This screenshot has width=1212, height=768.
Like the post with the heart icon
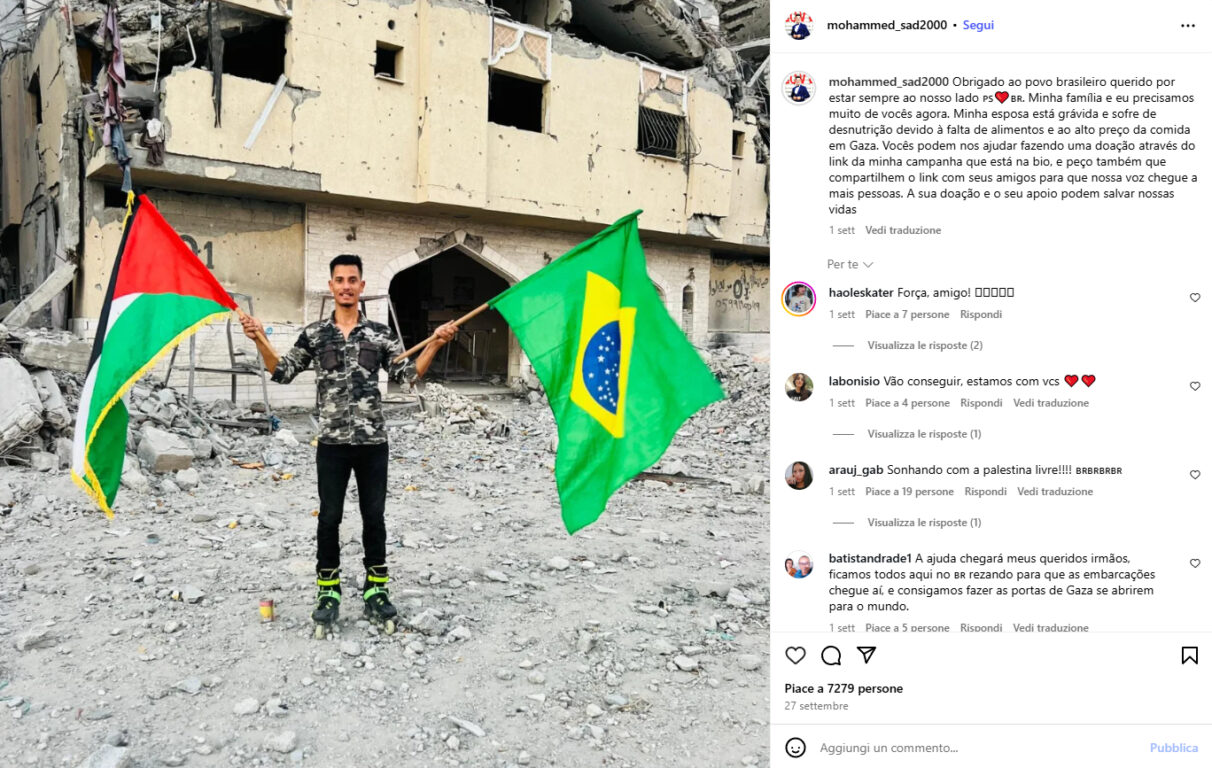(x=795, y=656)
